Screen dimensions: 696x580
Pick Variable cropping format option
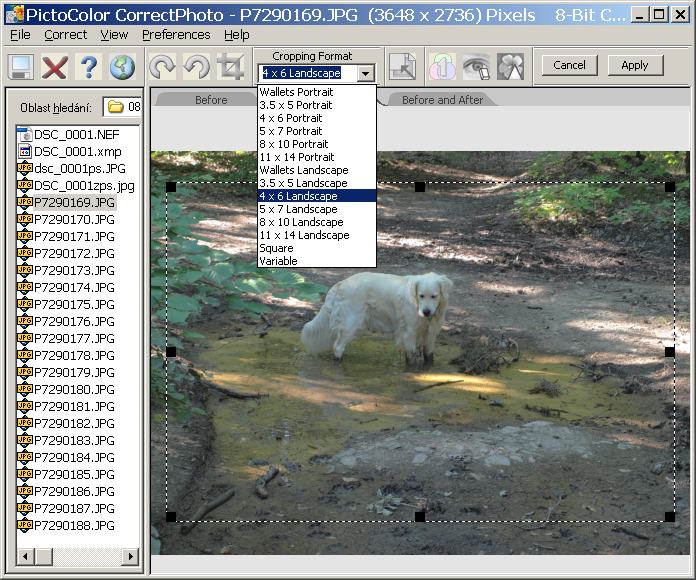279,261
